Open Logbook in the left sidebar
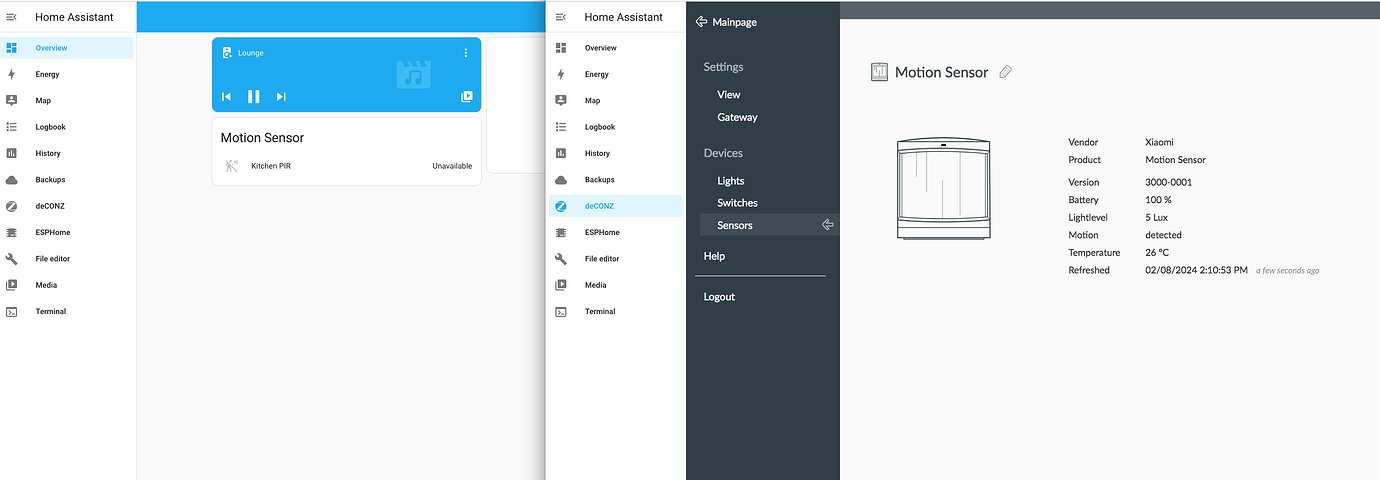The image size is (1380, 480). (x=67, y=127)
